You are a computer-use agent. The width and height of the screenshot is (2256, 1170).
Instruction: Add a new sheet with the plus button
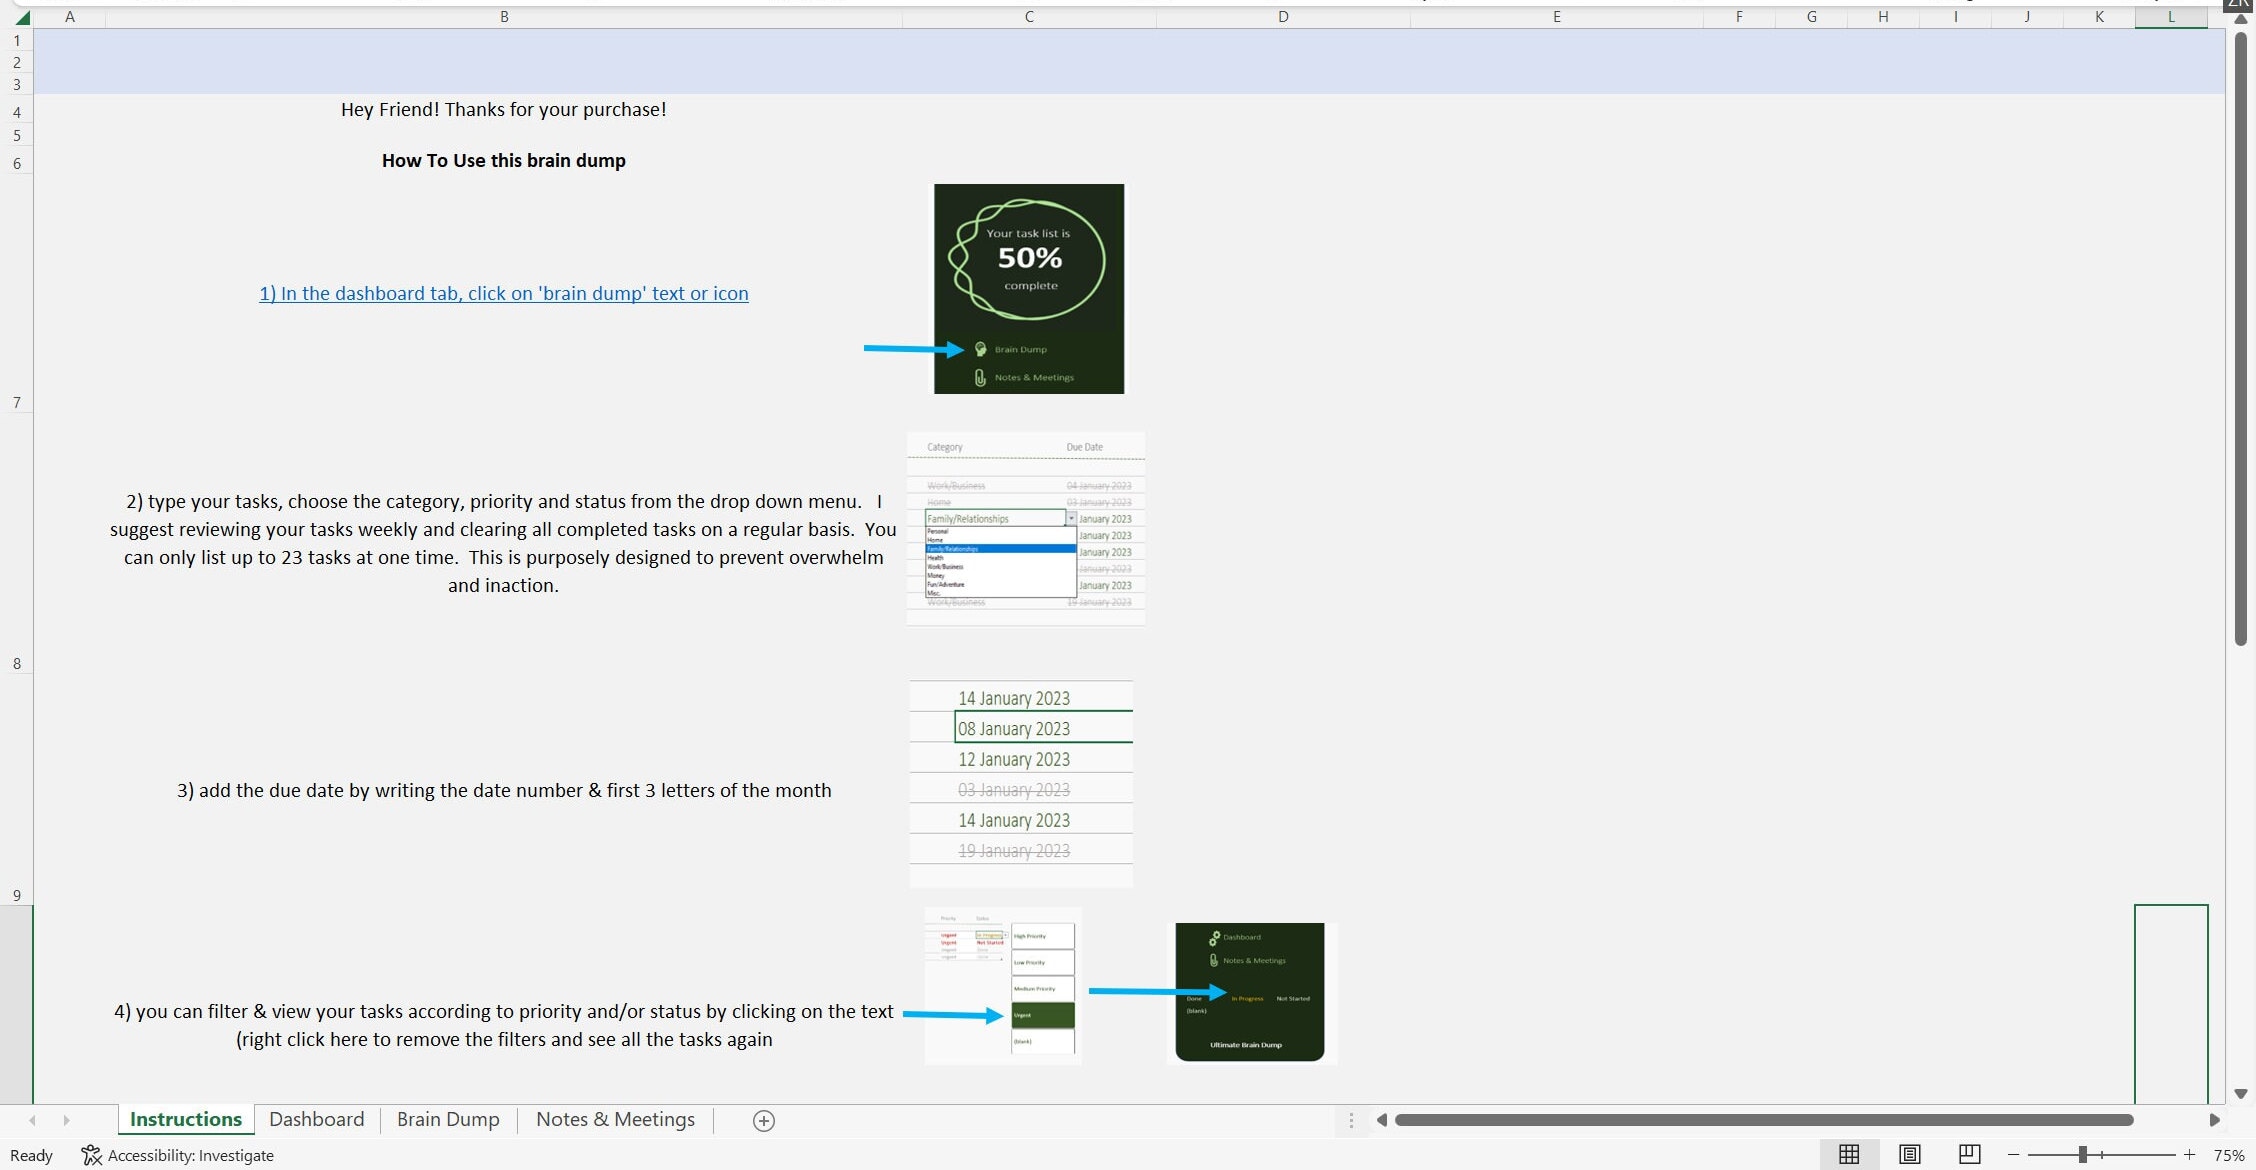pyautogui.click(x=763, y=1120)
